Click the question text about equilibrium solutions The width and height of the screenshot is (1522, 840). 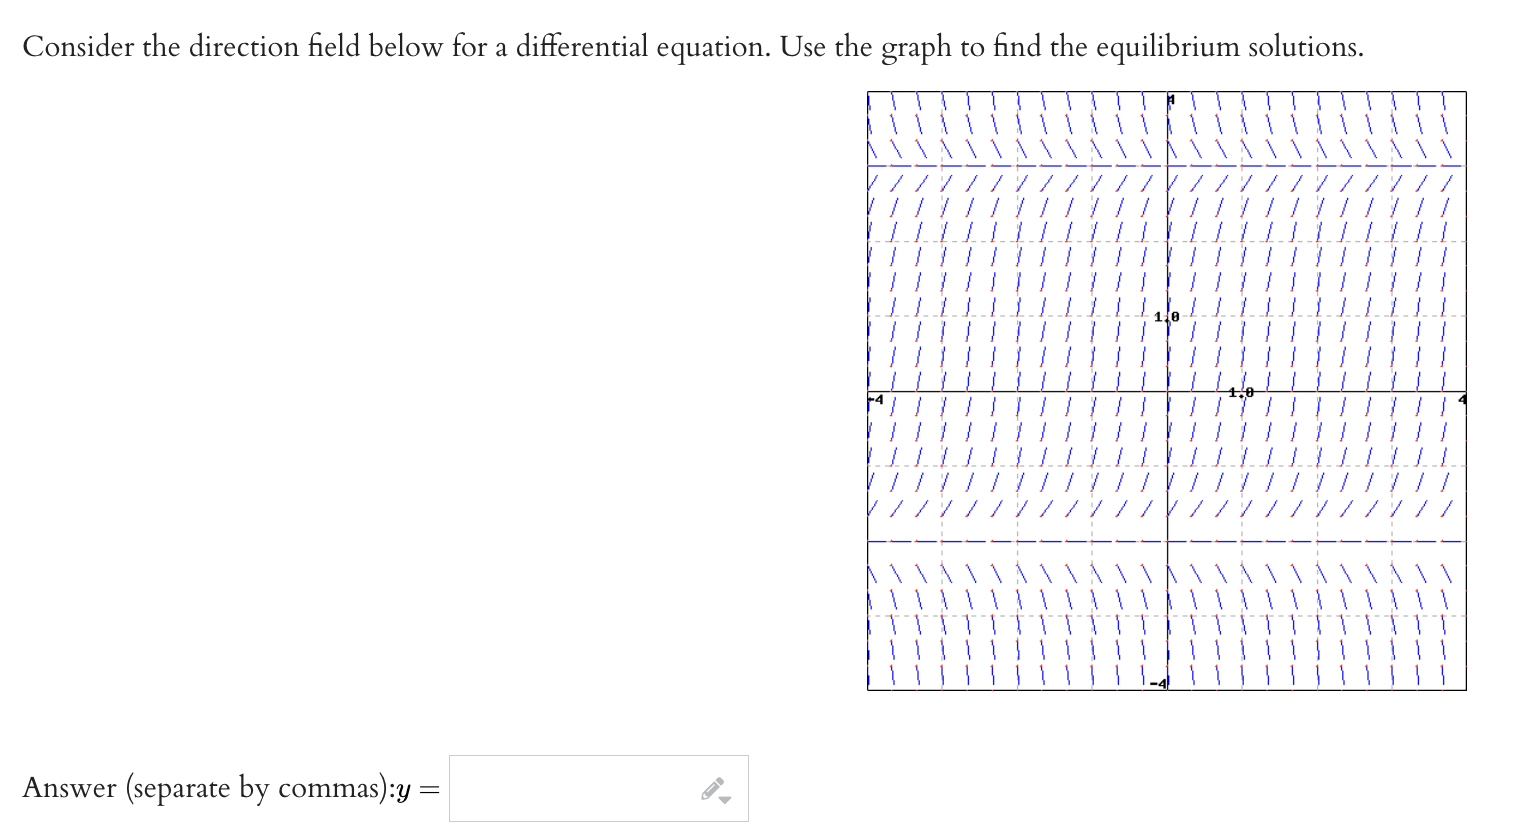[x=694, y=46]
